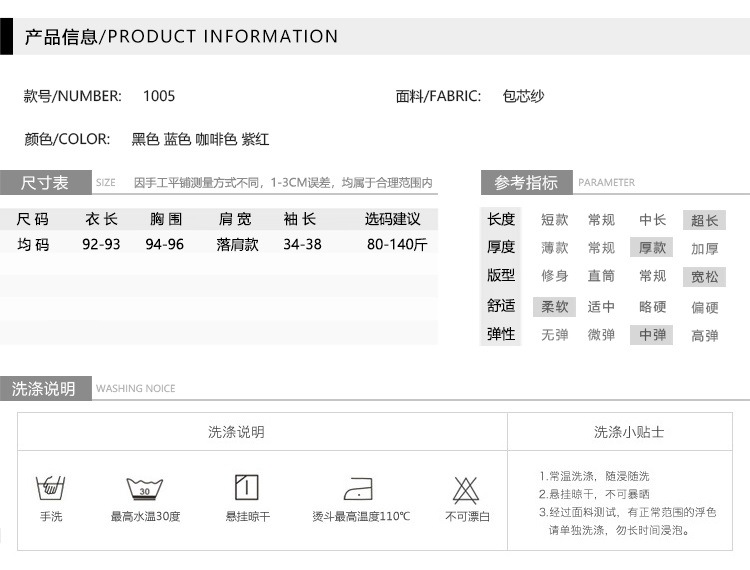
Task: Click the 短款 length option
Action: point(554,220)
